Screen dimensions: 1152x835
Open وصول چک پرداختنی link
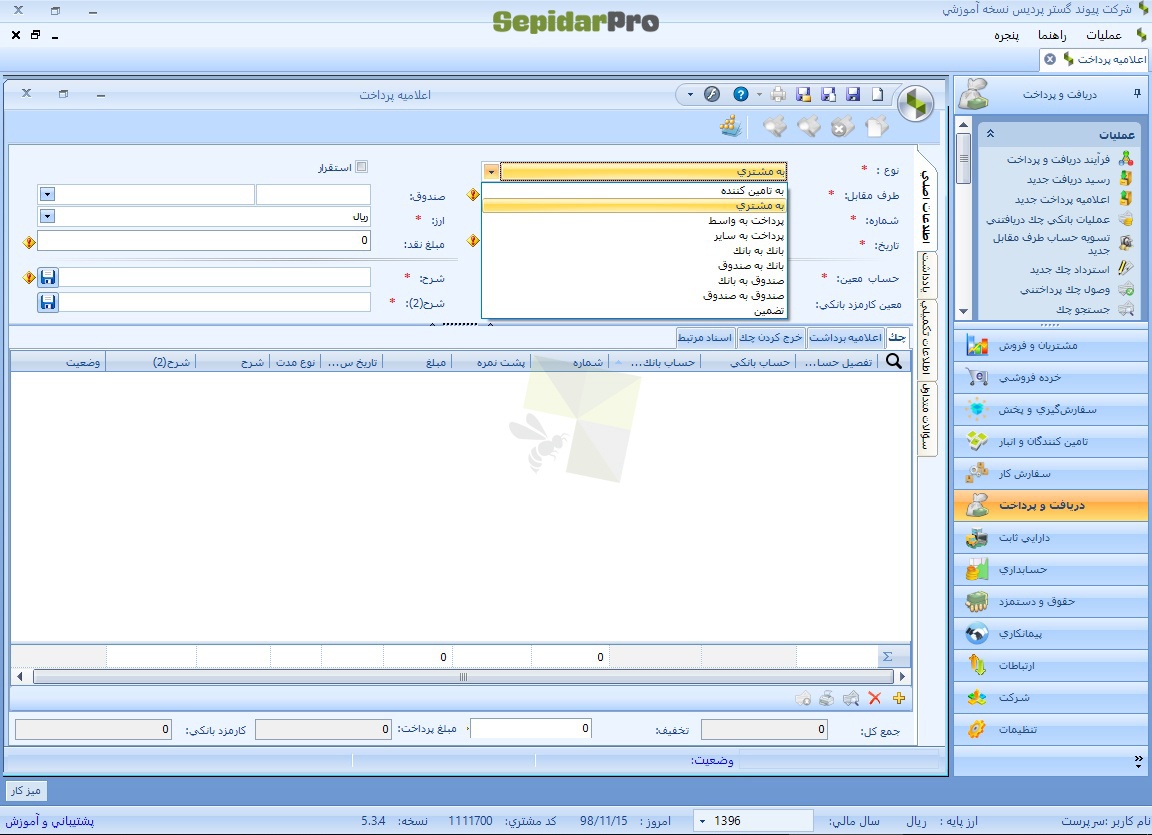tap(1065, 289)
